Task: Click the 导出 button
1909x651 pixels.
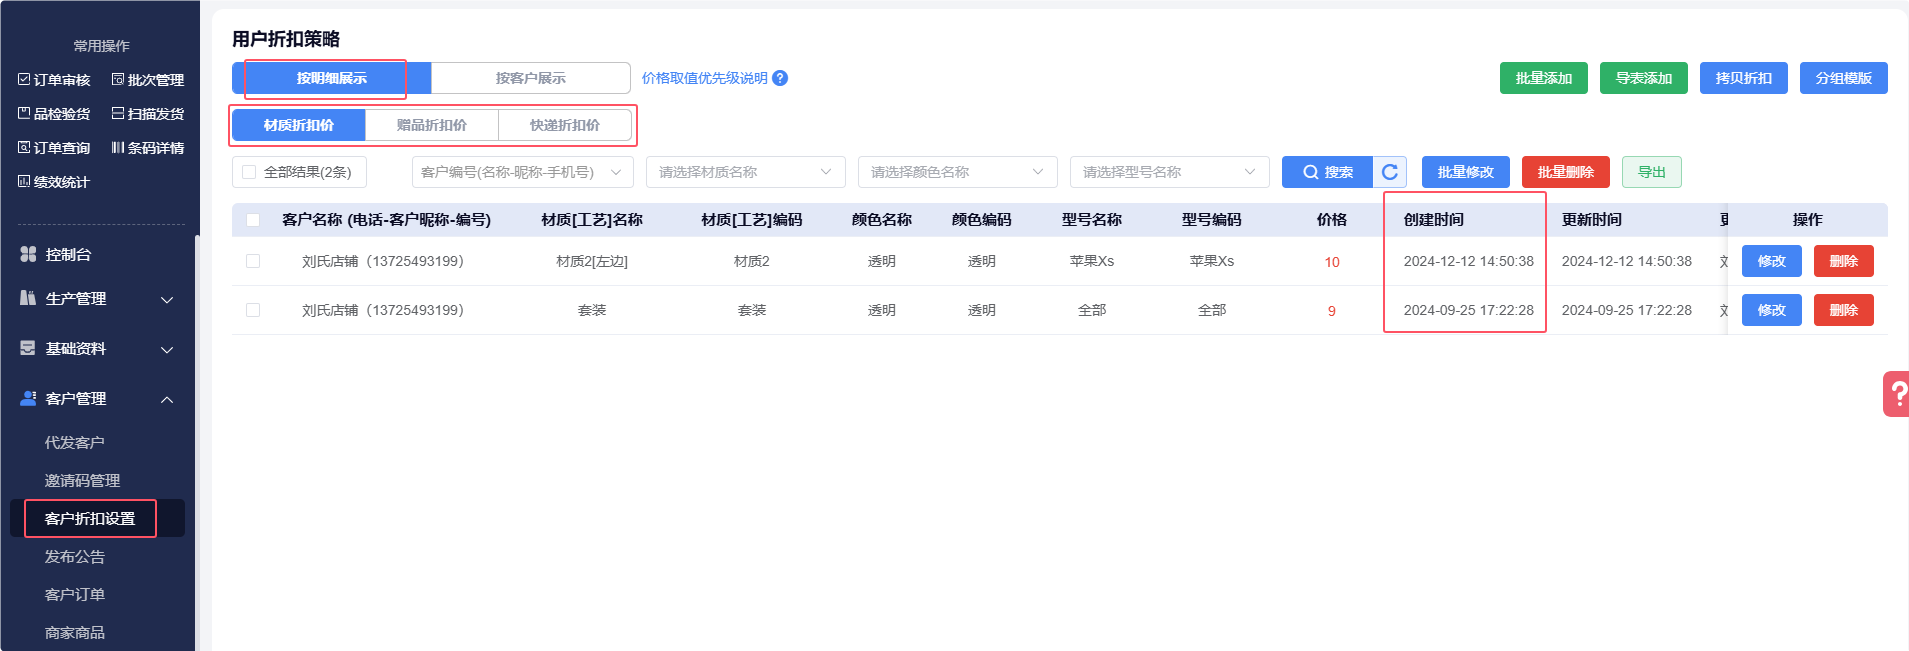Action: coord(1652,172)
